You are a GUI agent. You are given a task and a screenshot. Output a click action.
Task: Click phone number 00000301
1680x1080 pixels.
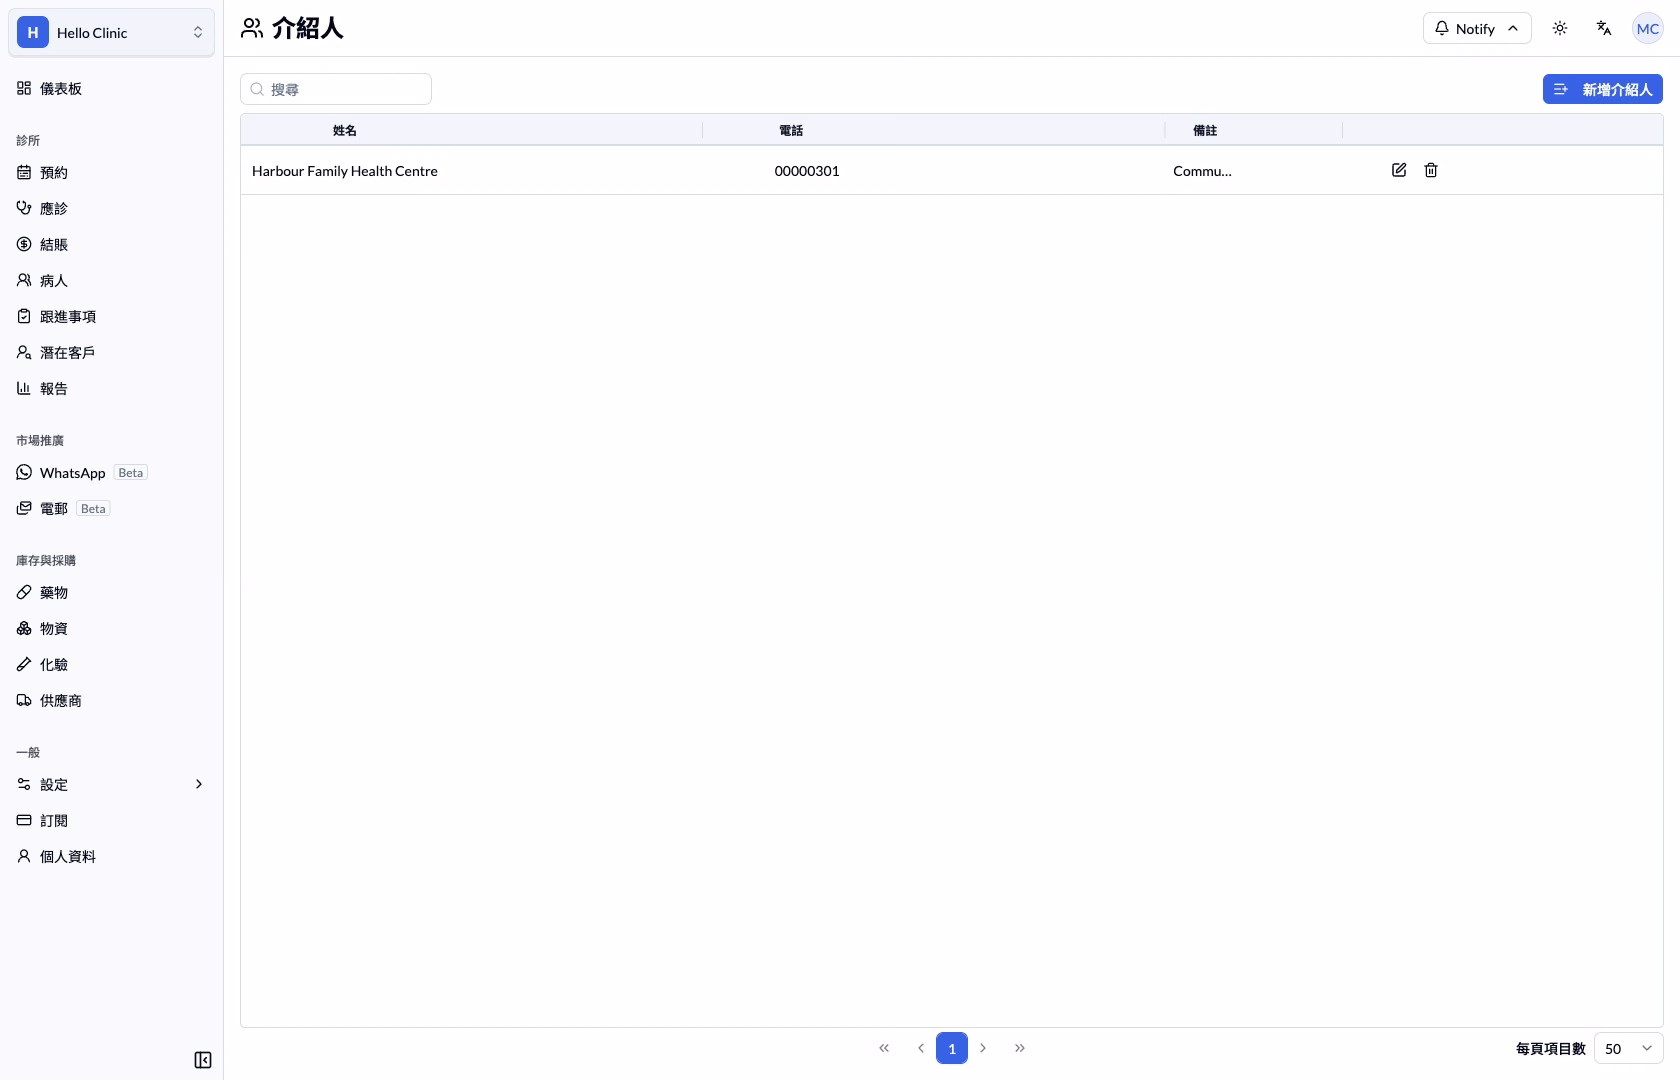[807, 171]
